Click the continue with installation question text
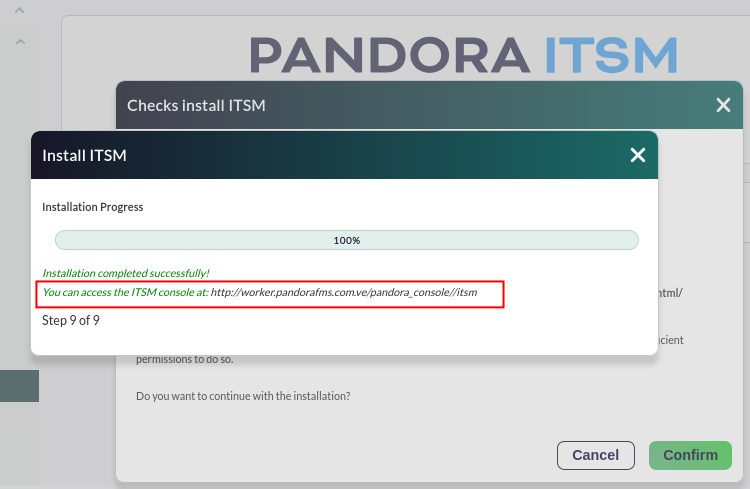The height and width of the screenshot is (489, 750). point(243,396)
